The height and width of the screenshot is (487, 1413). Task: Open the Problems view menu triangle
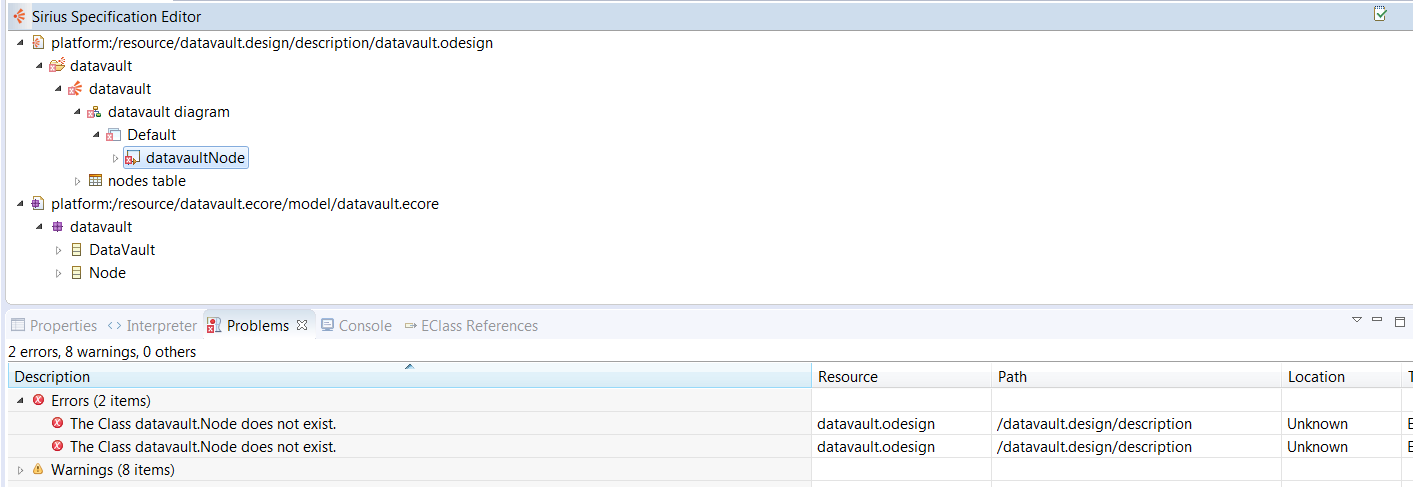1357,320
